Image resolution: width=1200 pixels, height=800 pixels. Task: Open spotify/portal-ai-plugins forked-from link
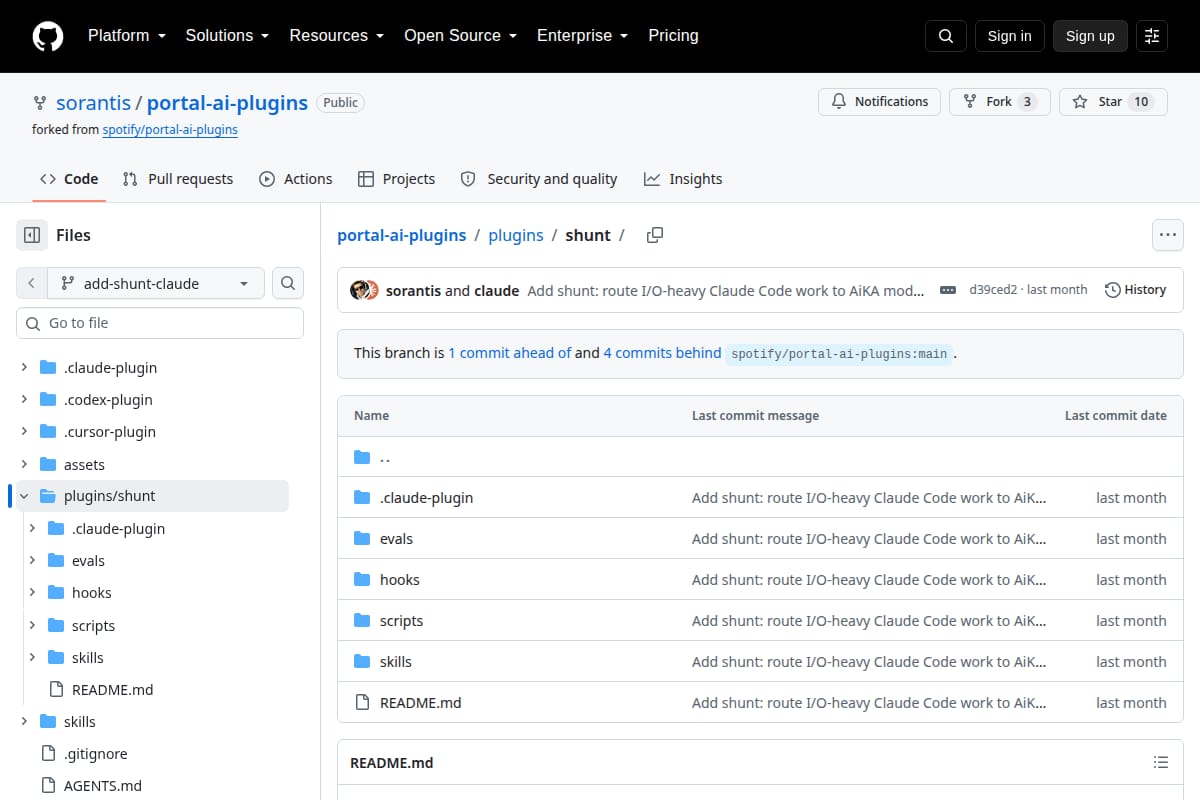[170, 129]
